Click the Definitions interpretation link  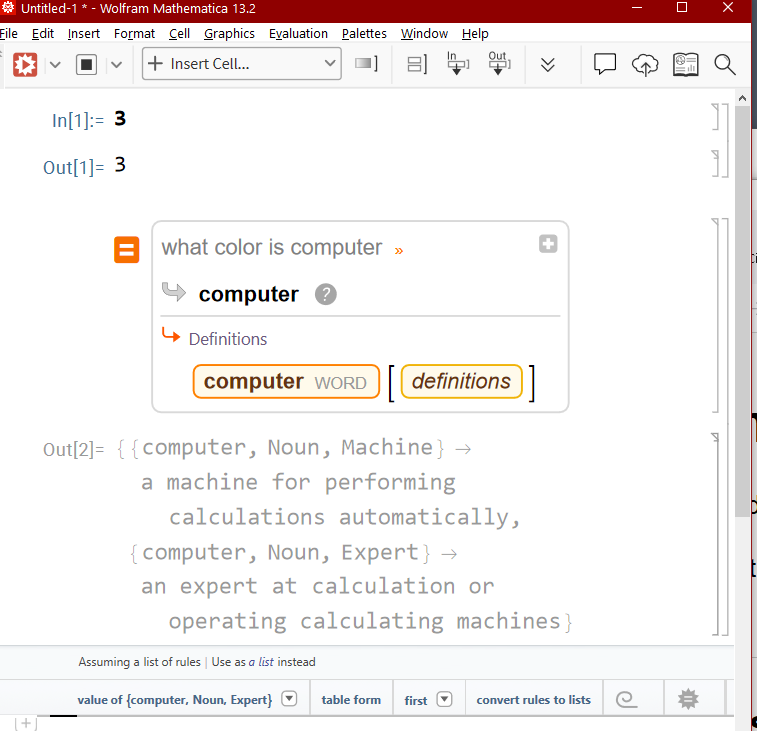pyautogui.click(x=228, y=339)
